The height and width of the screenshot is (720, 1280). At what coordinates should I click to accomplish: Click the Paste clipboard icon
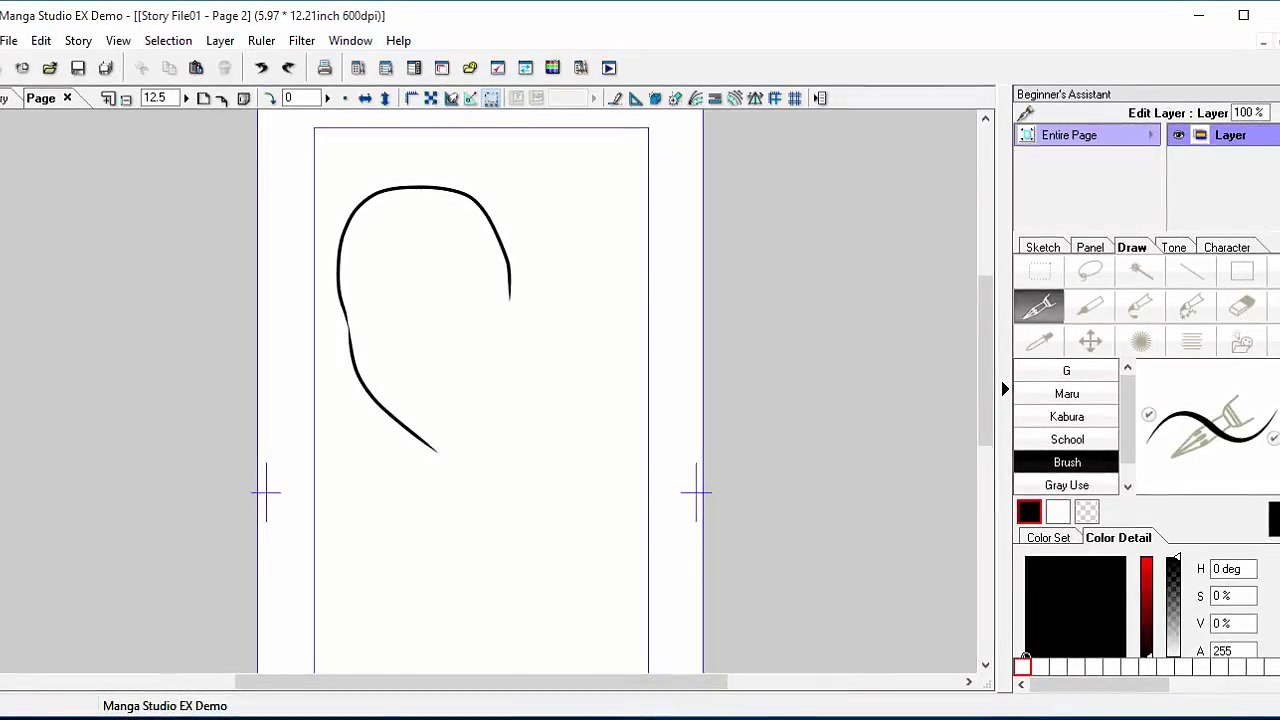(x=196, y=68)
